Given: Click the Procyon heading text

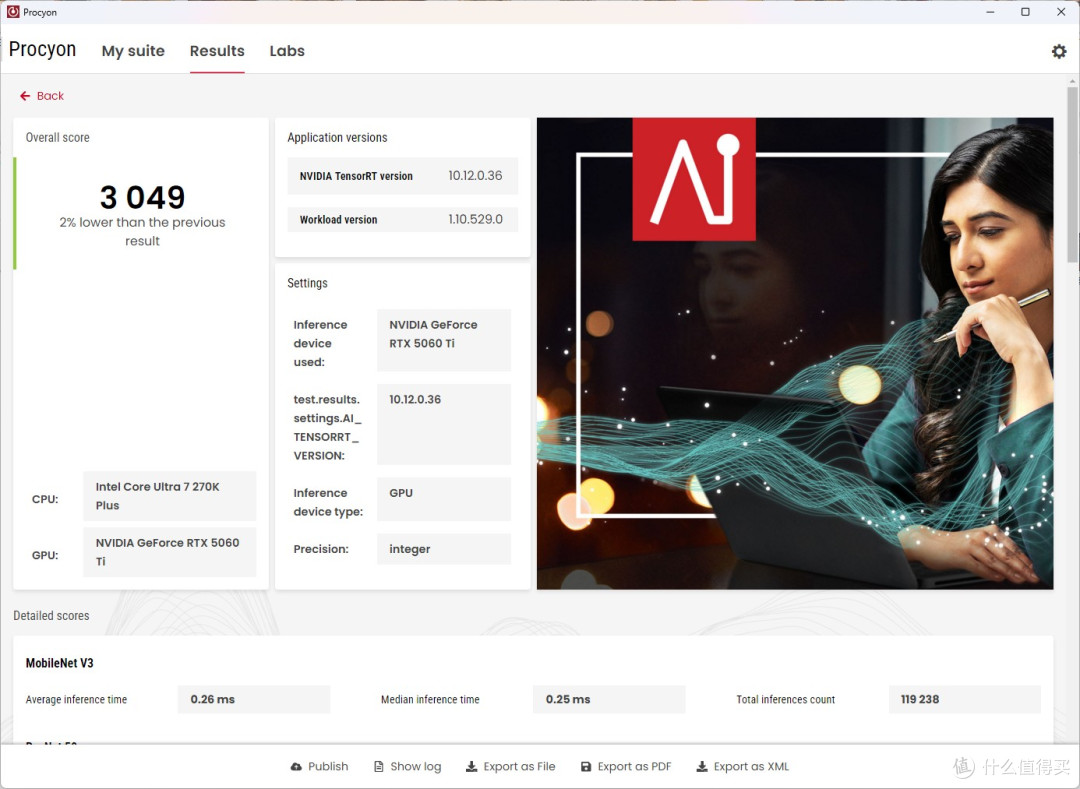Looking at the screenshot, I should (43, 50).
